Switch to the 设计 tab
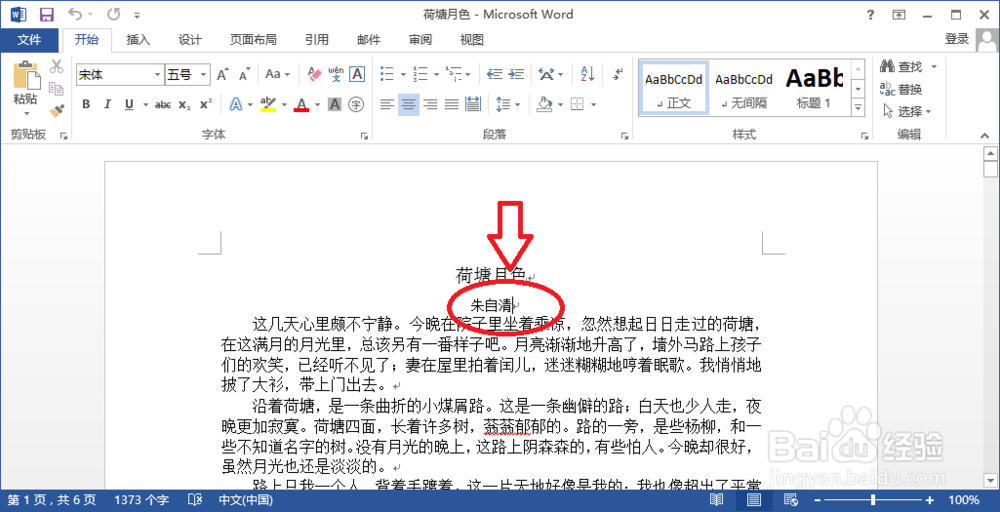This screenshot has width=1000, height=512. pos(190,40)
